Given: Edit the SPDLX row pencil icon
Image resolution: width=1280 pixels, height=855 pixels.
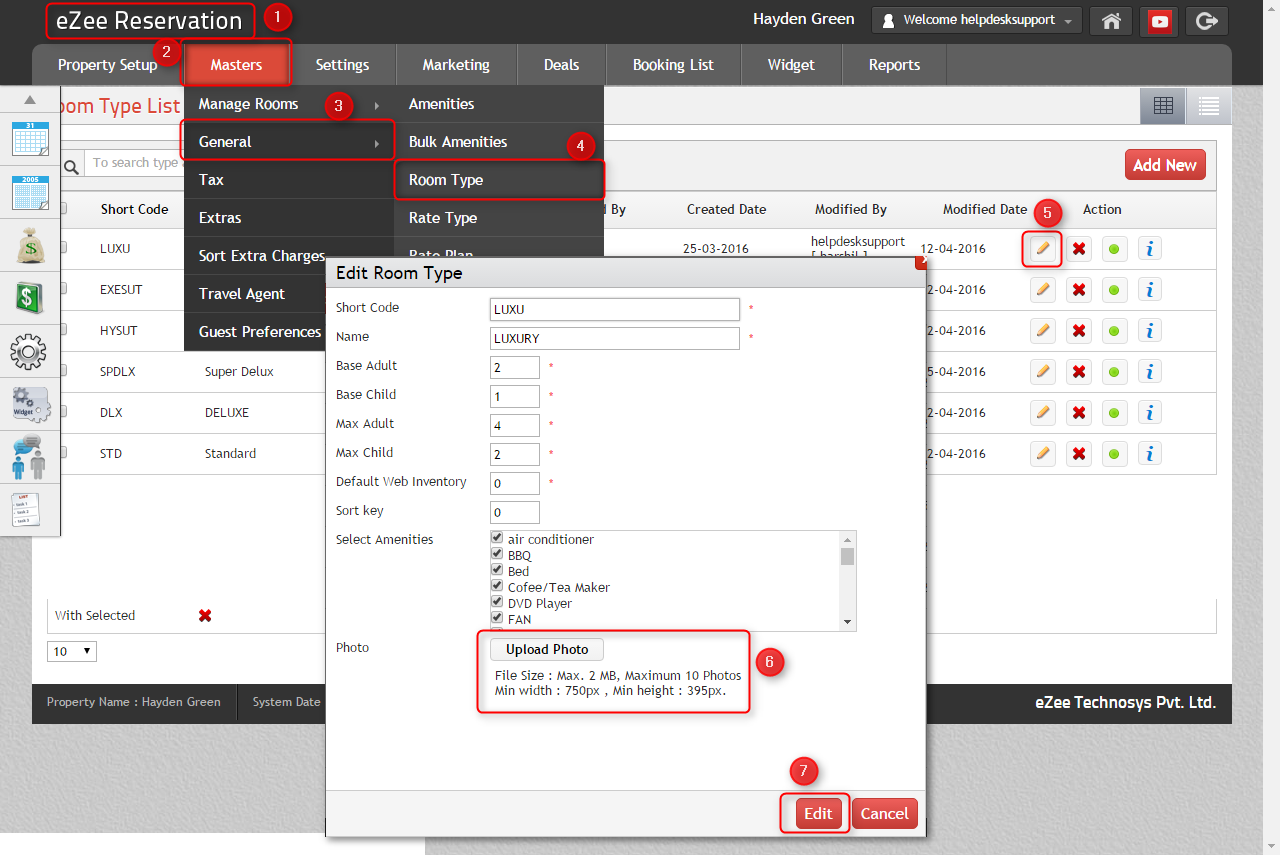Looking at the screenshot, I should pos(1042,371).
